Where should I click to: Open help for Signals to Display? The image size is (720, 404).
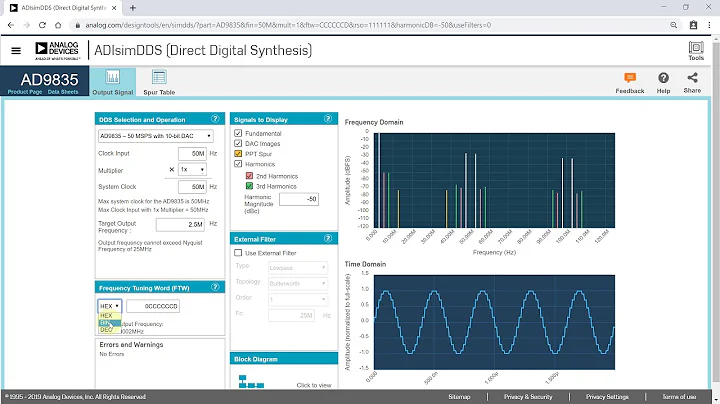[x=328, y=119]
